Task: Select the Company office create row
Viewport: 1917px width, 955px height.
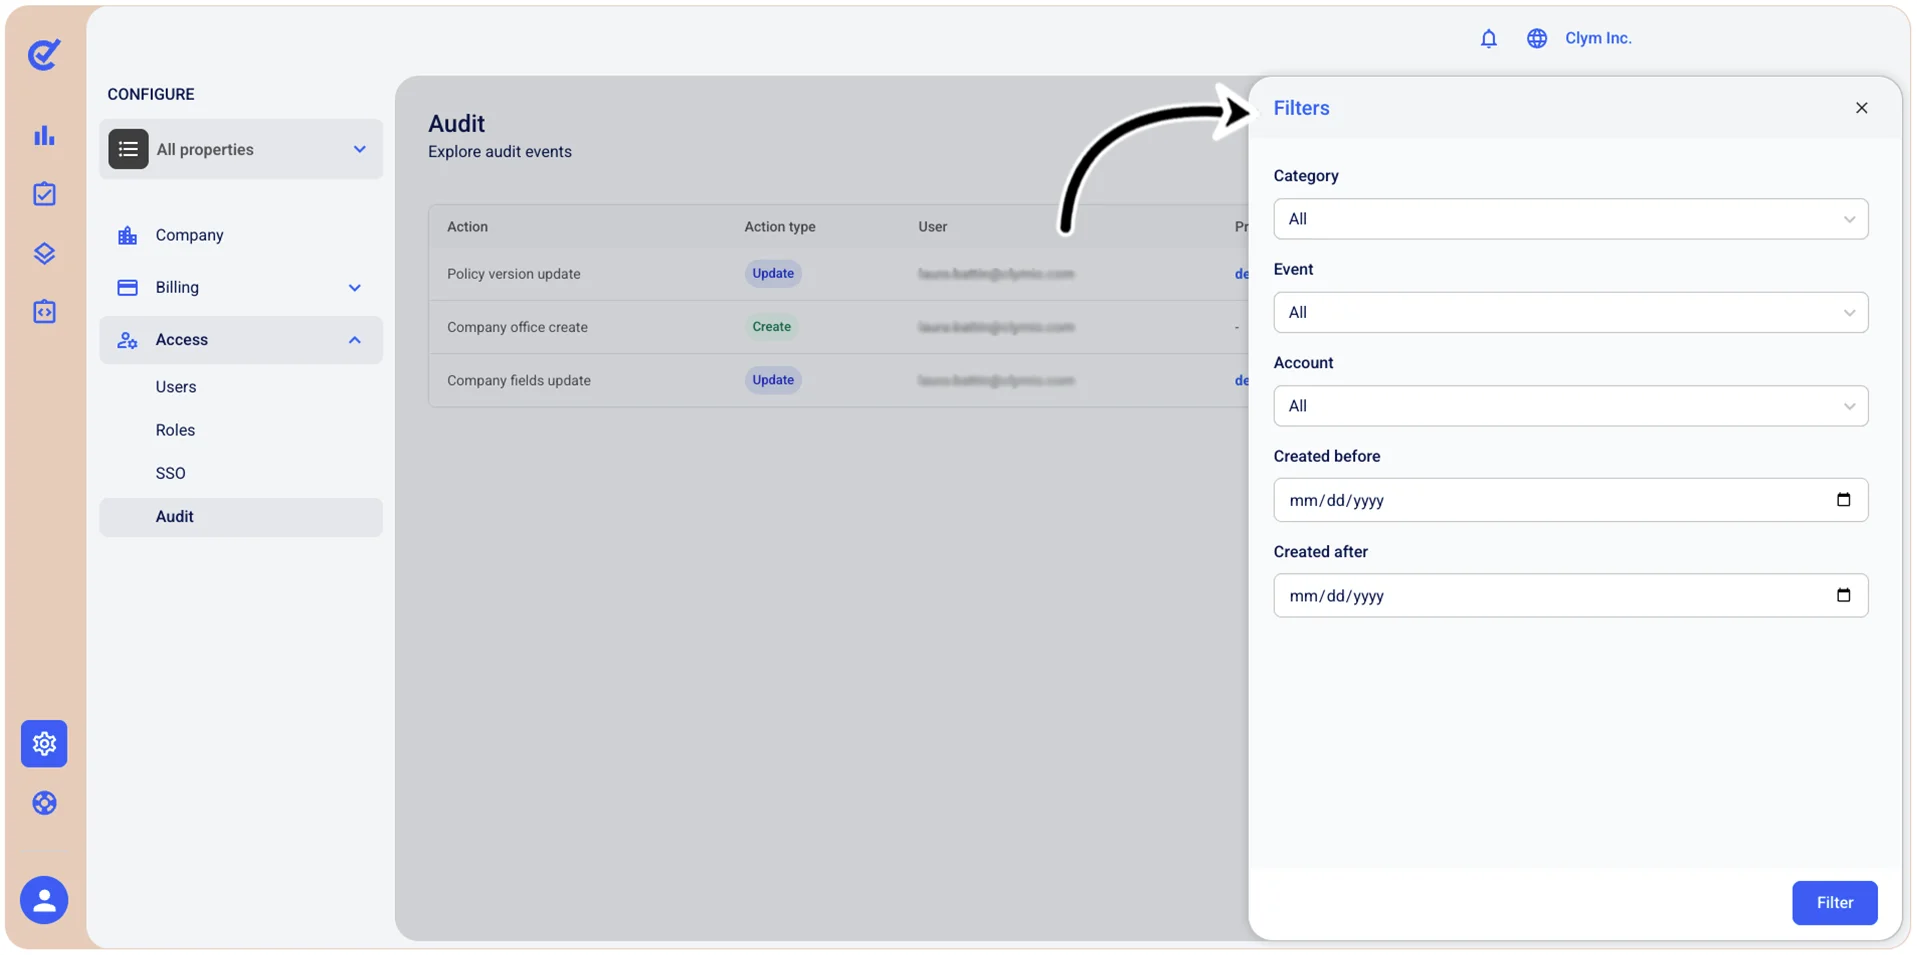Action: tap(839, 327)
